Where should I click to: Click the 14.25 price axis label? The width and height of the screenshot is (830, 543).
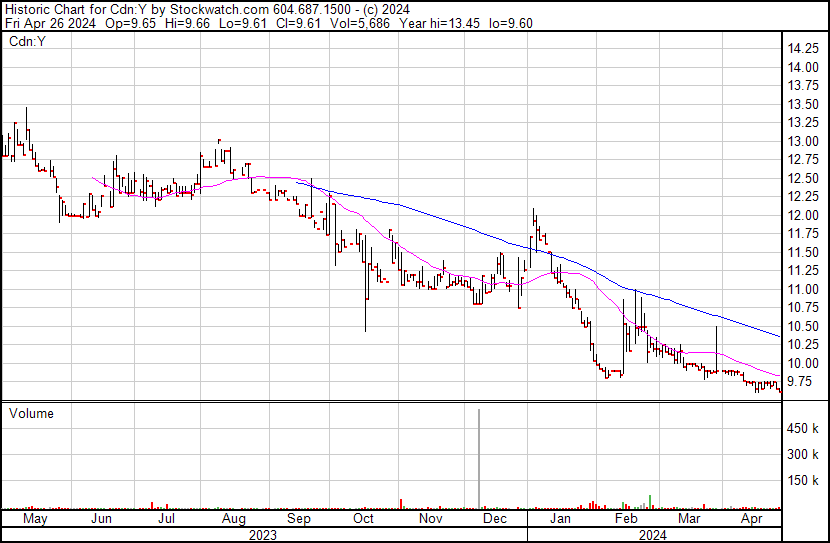coord(803,49)
